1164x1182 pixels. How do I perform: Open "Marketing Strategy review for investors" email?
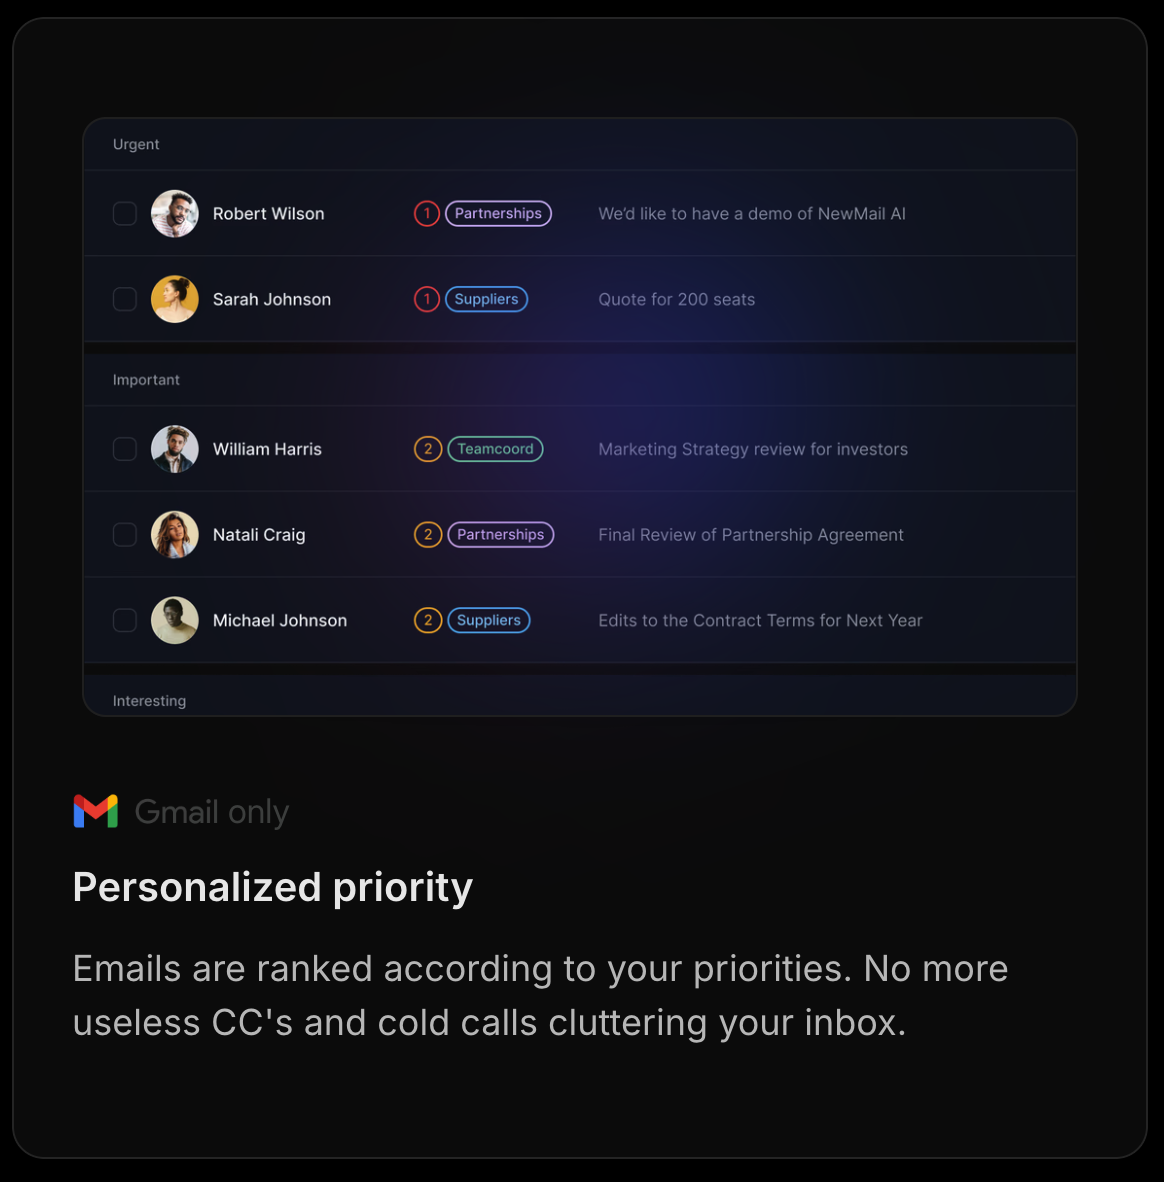click(x=753, y=449)
